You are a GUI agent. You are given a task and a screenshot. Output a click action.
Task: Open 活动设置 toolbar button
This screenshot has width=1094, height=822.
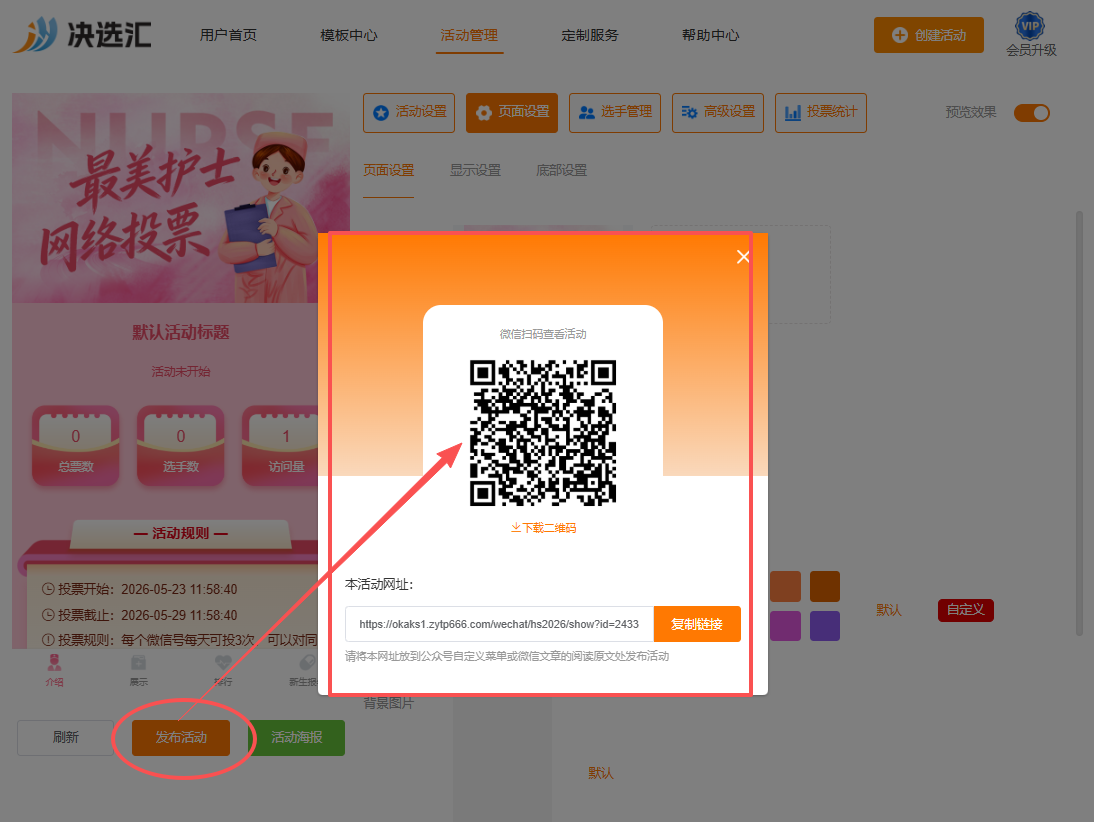tap(409, 112)
